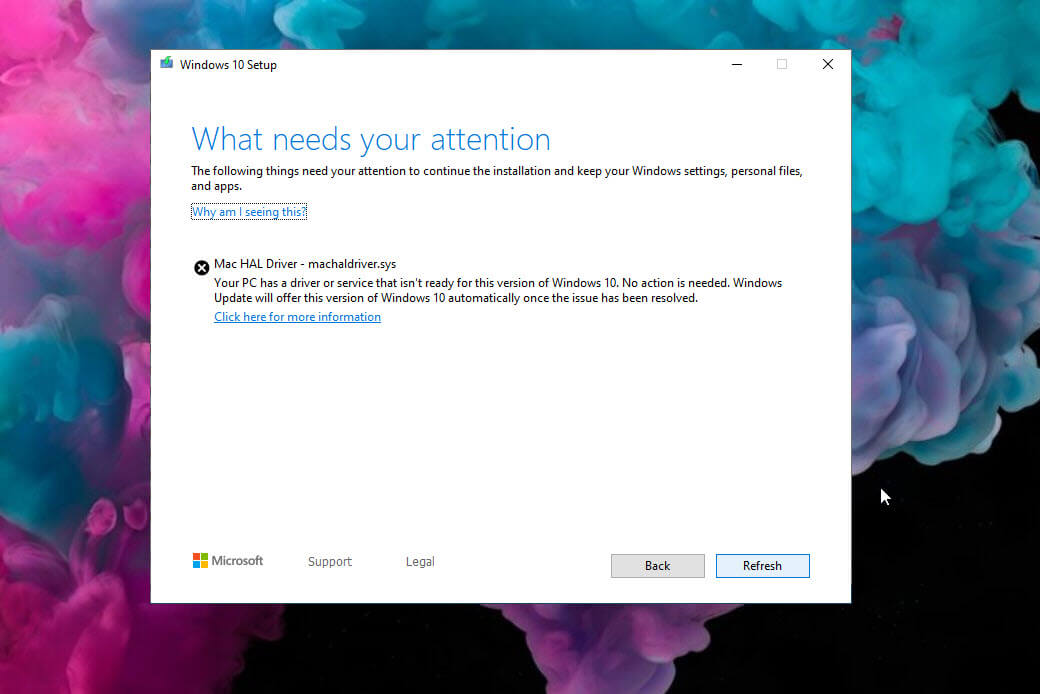Click the paragraph starting 'The following things need'
Viewport: 1040px width, 694px height.
pyautogui.click(x=497, y=178)
